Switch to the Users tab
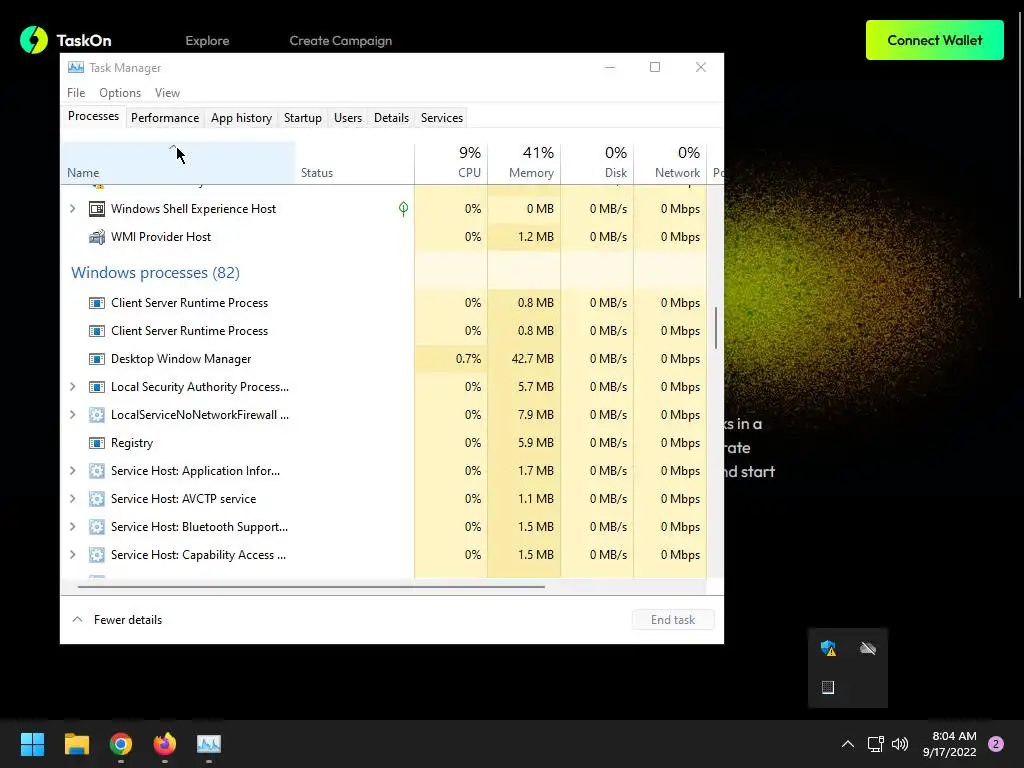 click(348, 118)
